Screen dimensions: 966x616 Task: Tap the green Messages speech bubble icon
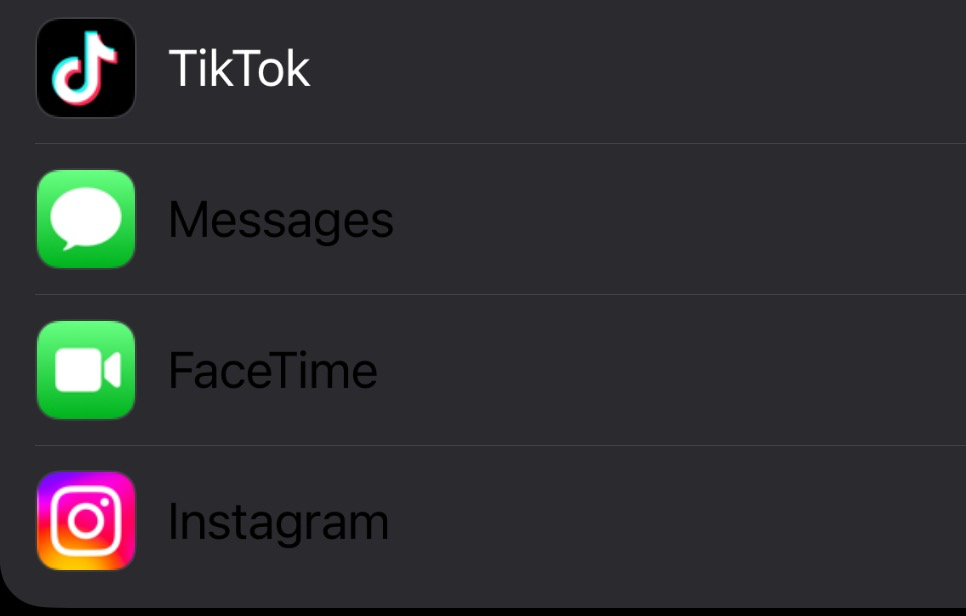click(86, 219)
